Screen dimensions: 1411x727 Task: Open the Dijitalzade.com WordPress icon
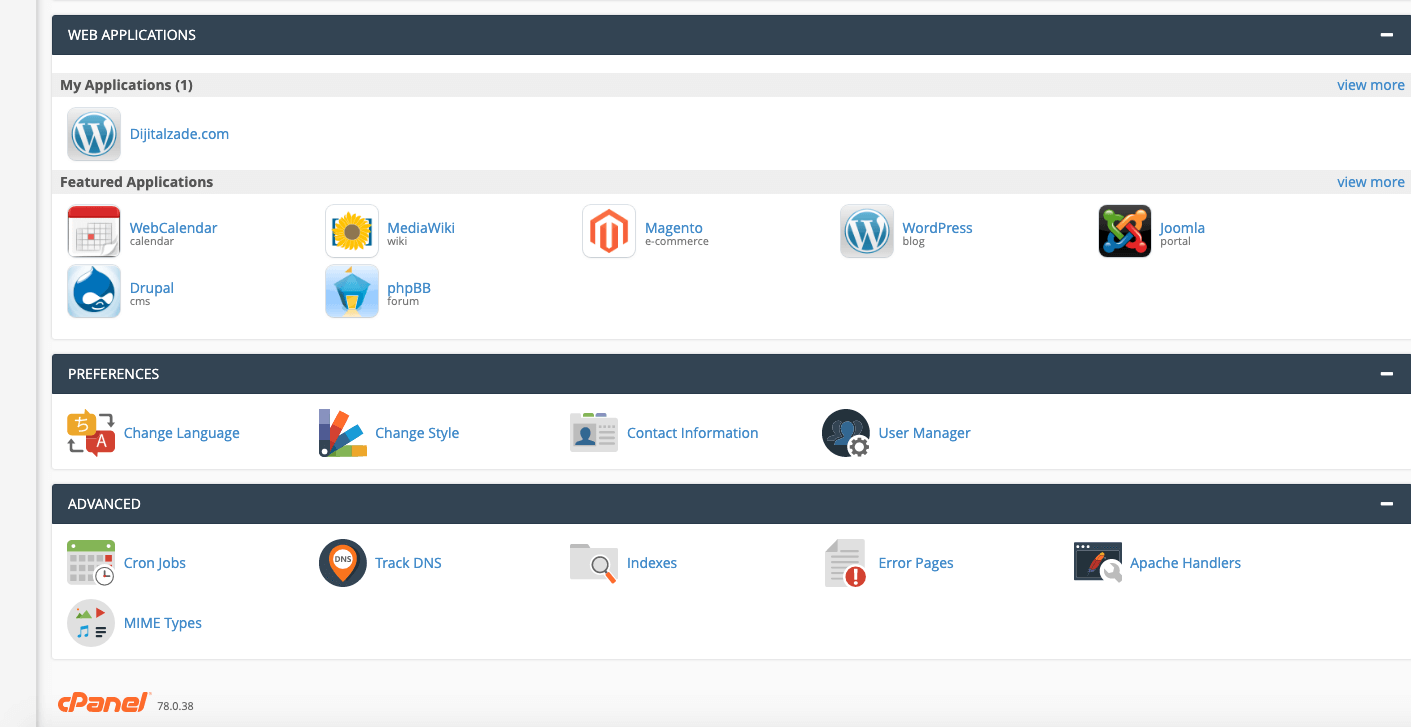(x=94, y=134)
